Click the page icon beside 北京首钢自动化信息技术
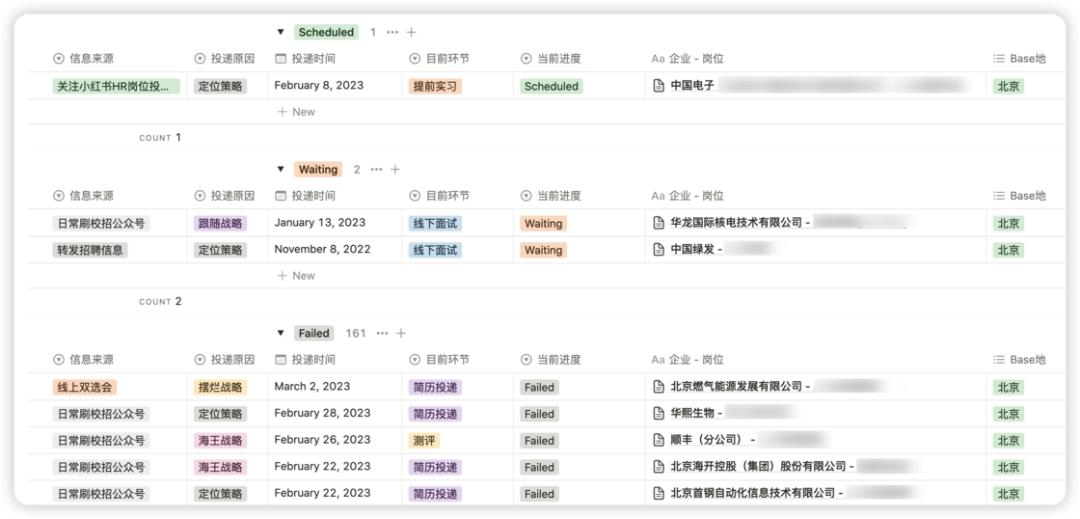Screen dimensions: 1080x519 [658, 494]
